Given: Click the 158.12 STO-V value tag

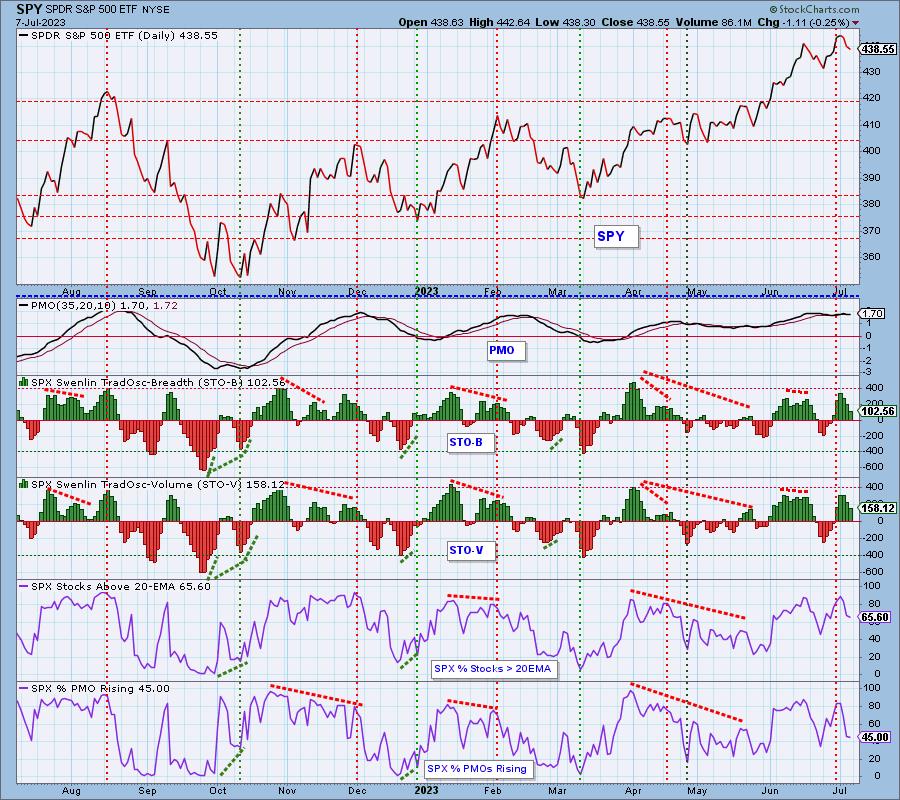Looking at the screenshot, I should coord(878,508).
